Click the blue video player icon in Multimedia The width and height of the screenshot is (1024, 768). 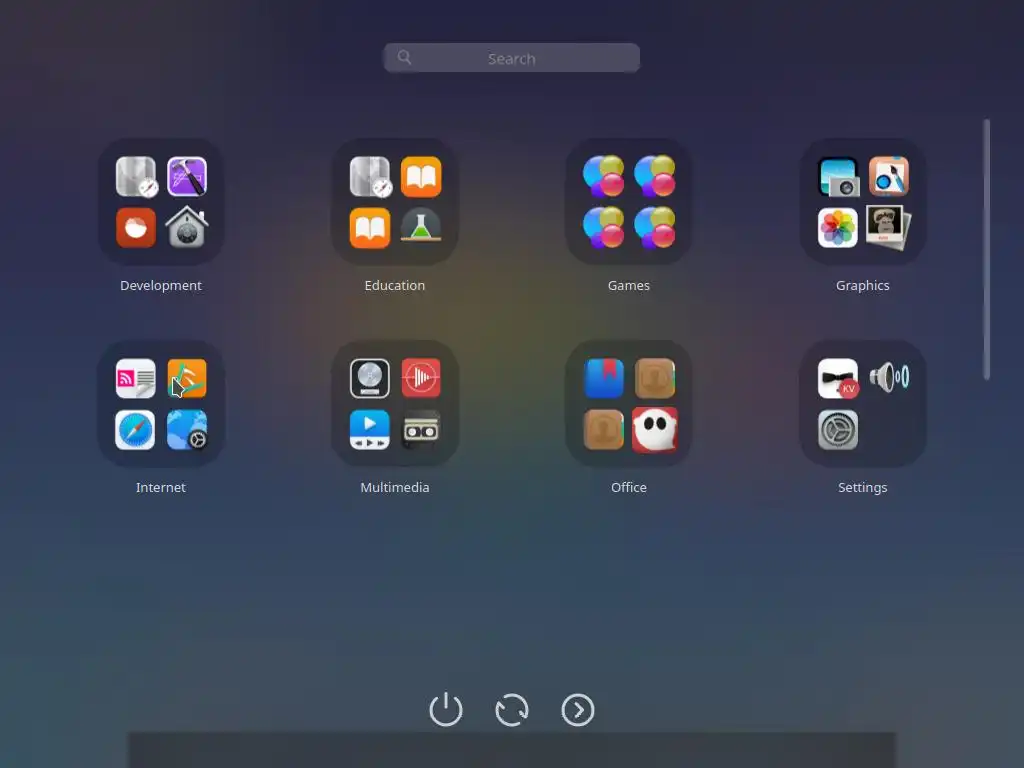[x=370, y=430]
